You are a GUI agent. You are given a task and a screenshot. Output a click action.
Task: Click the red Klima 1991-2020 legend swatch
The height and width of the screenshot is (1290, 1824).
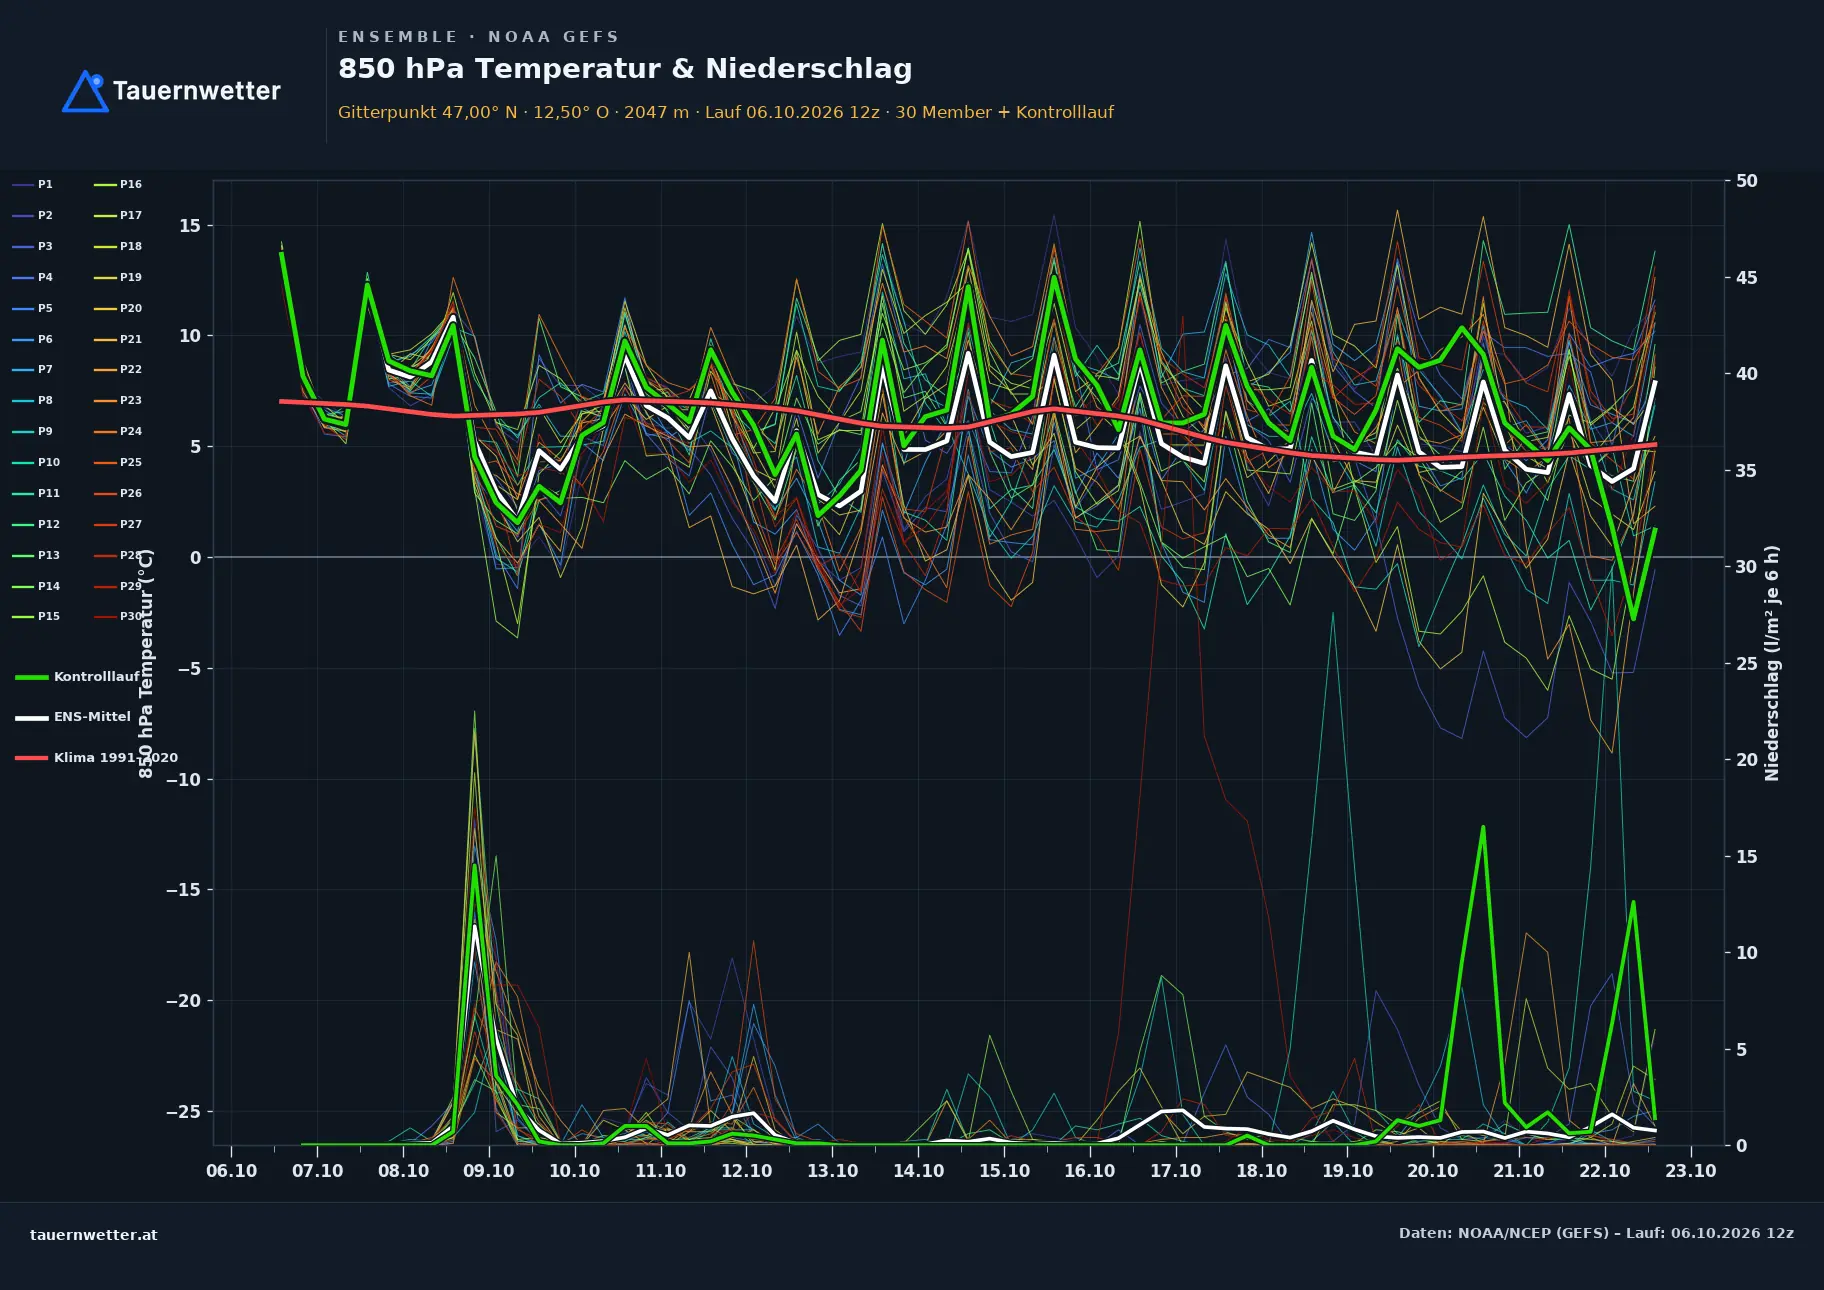(32, 758)
